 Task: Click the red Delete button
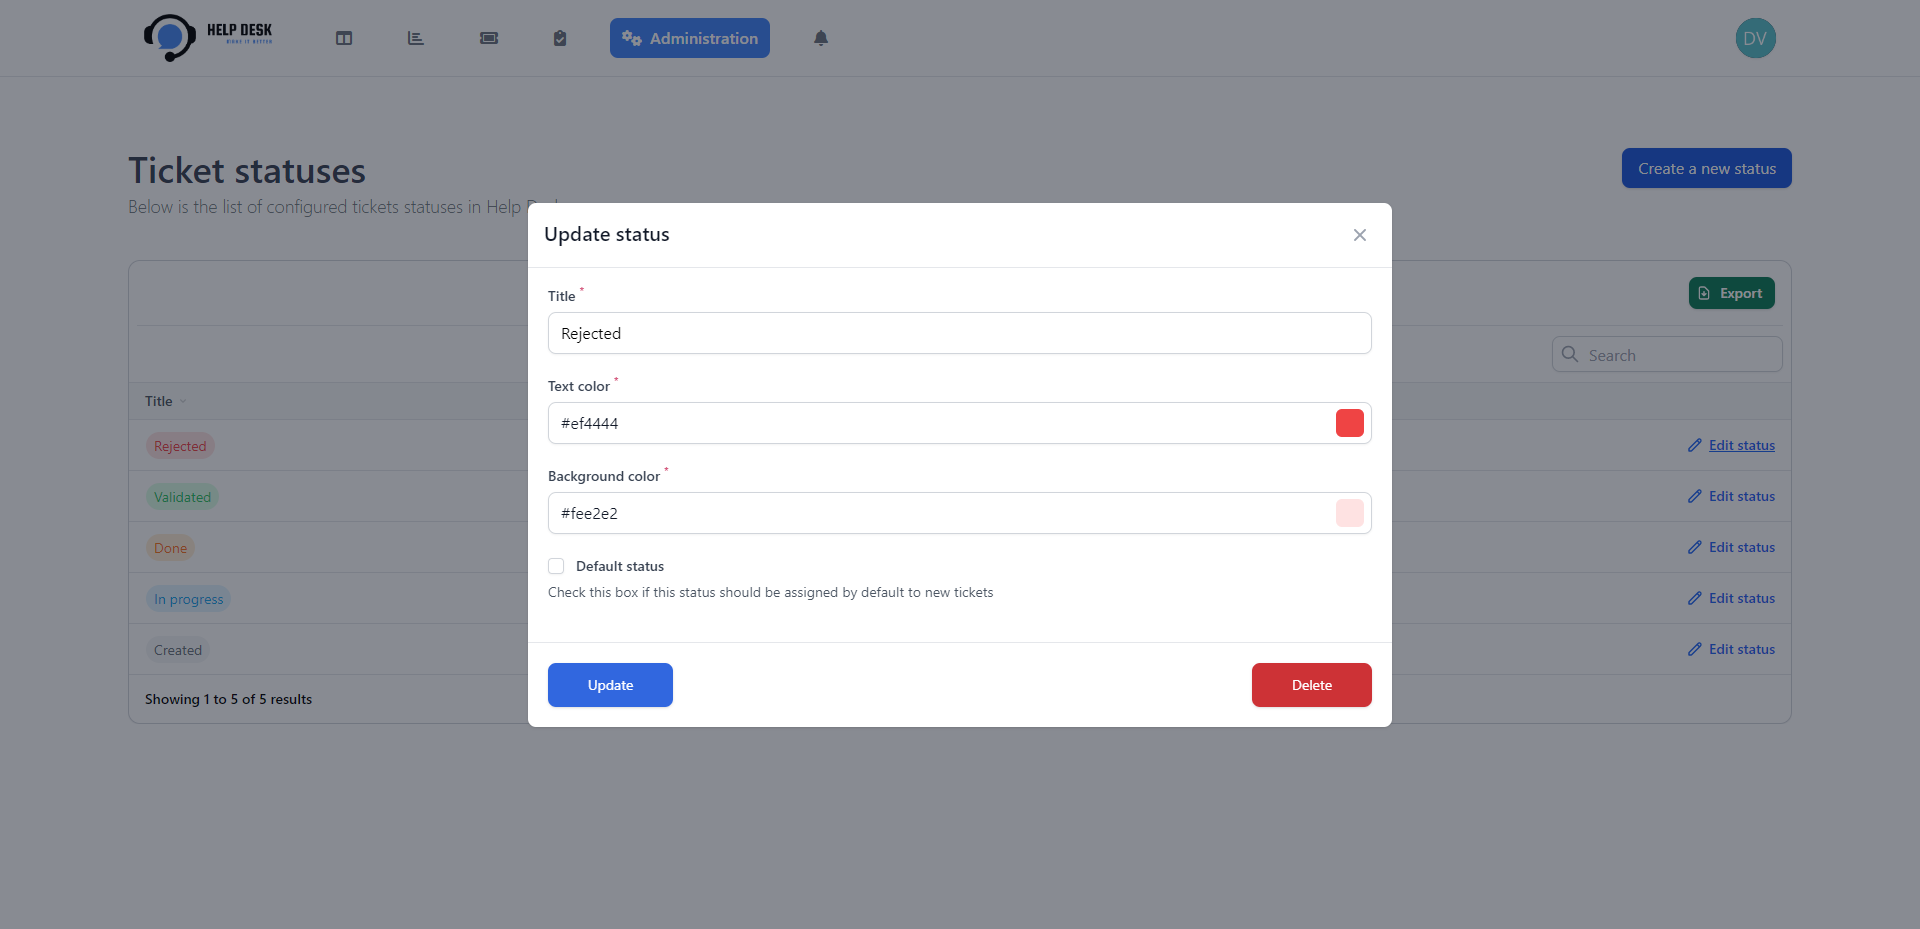pyautogui.click(x=1311, y=685)
